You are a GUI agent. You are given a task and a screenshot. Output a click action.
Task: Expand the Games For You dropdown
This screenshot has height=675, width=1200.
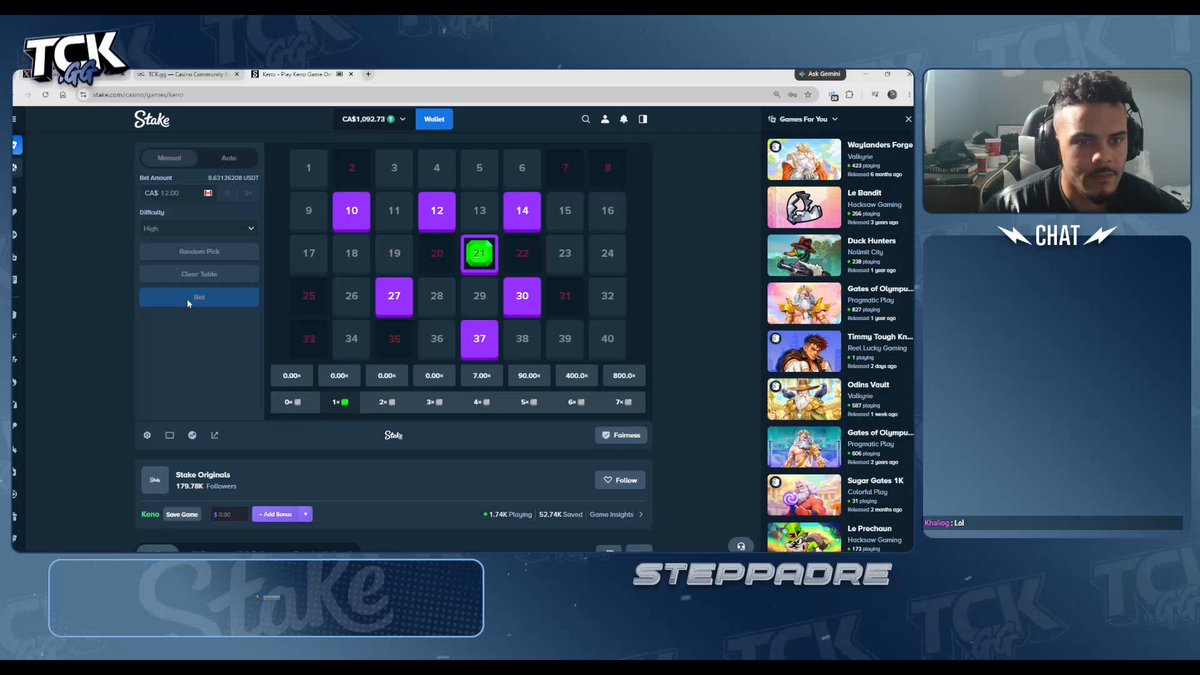[803, 119]
